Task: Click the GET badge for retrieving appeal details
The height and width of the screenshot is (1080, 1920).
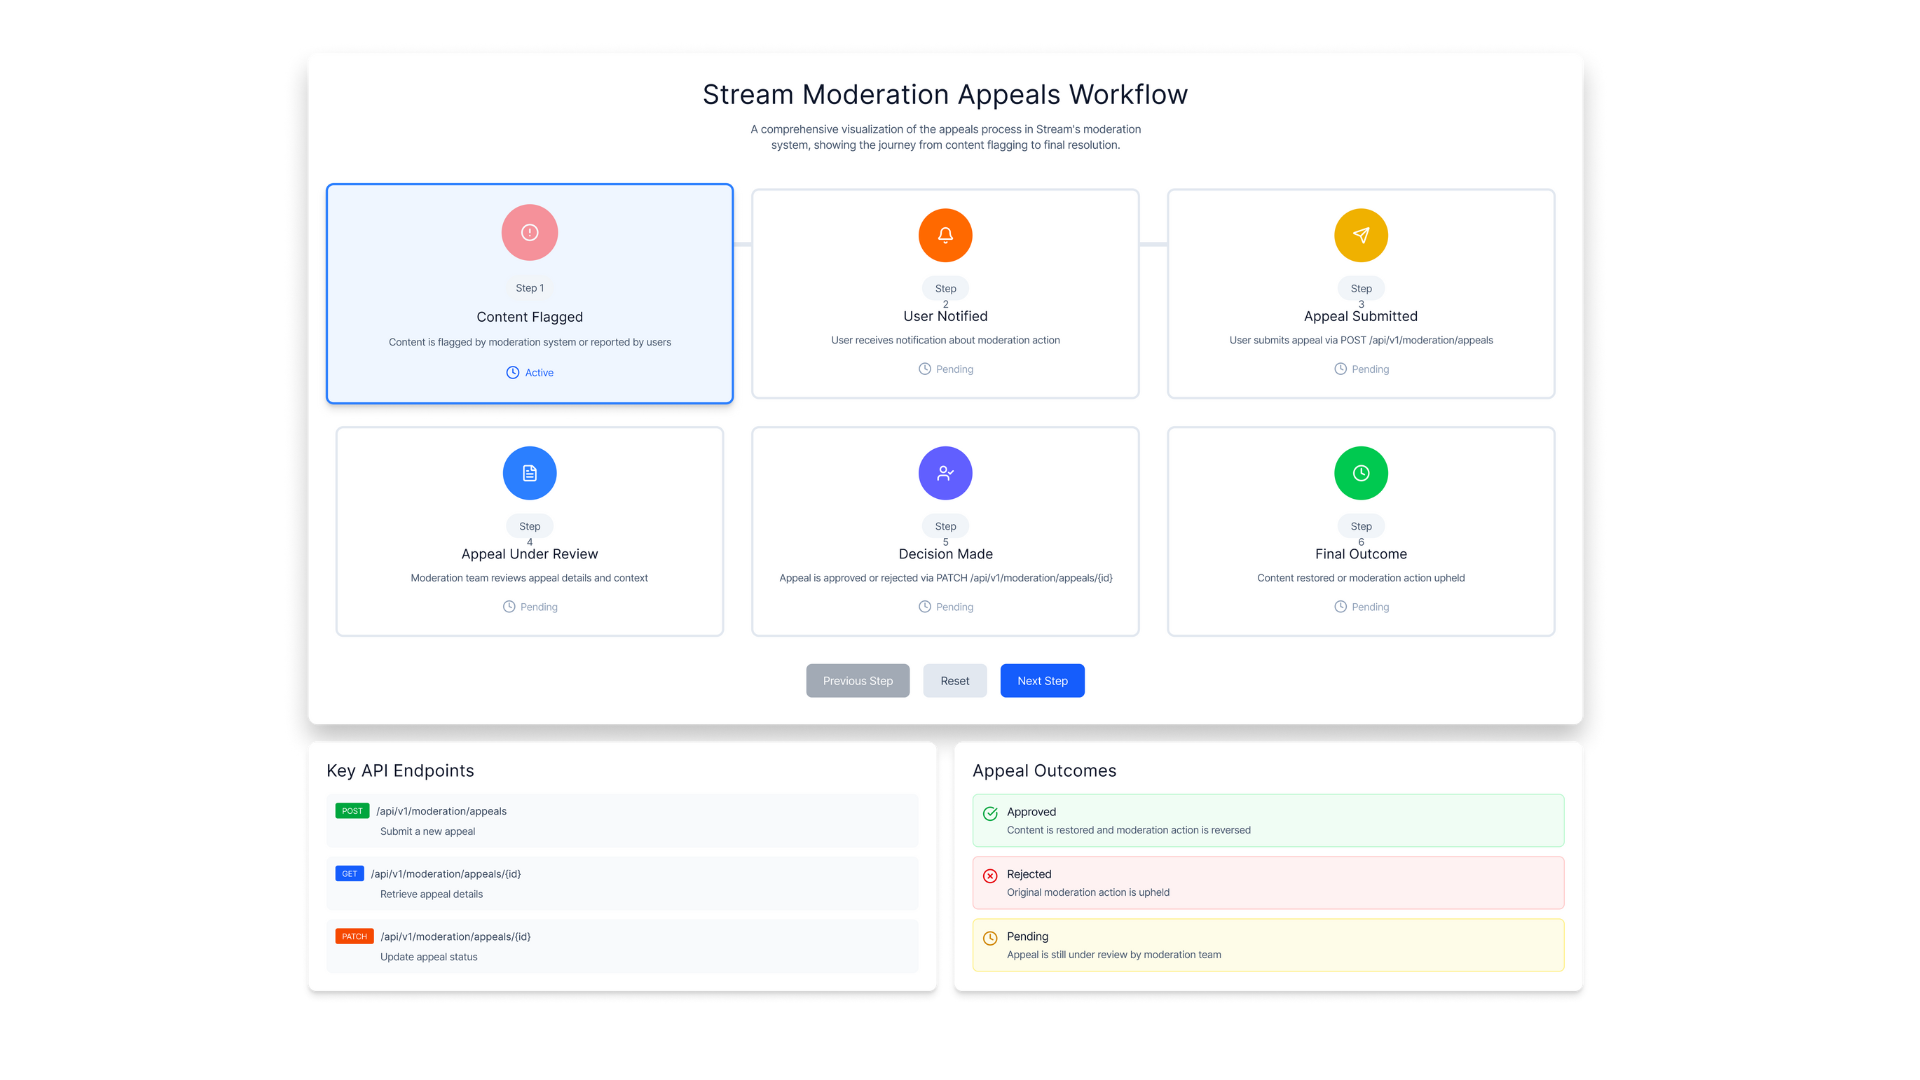Action: (x=349, y=873)
